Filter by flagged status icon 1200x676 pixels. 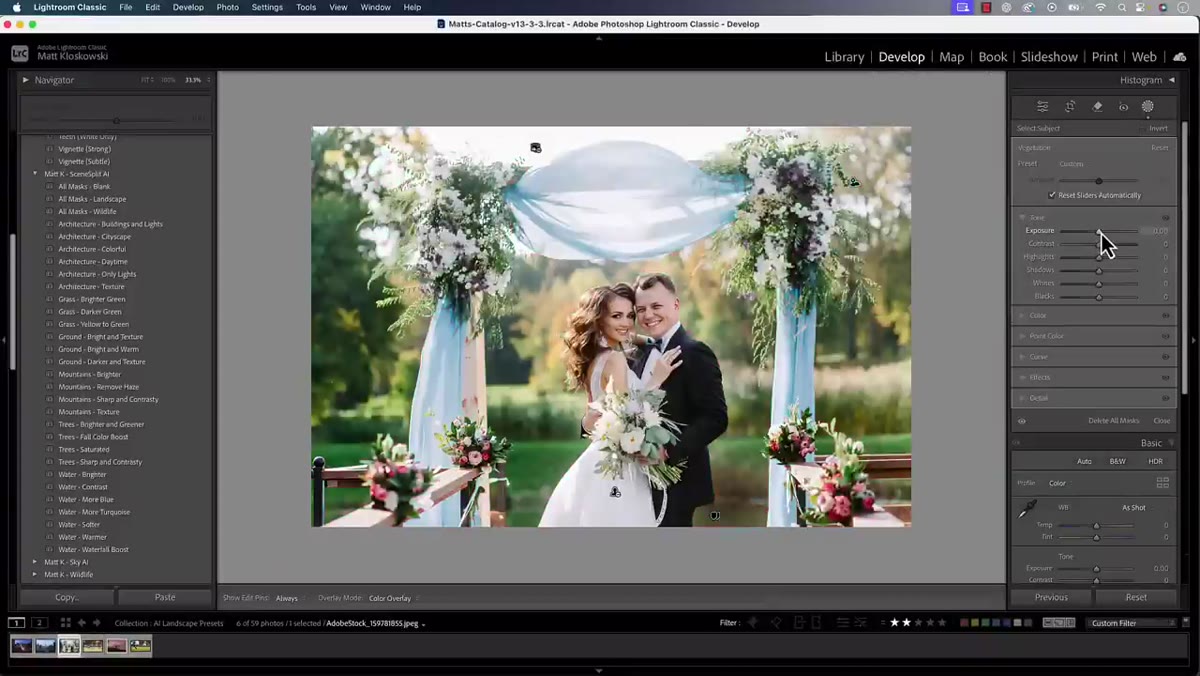click(754, 623)
